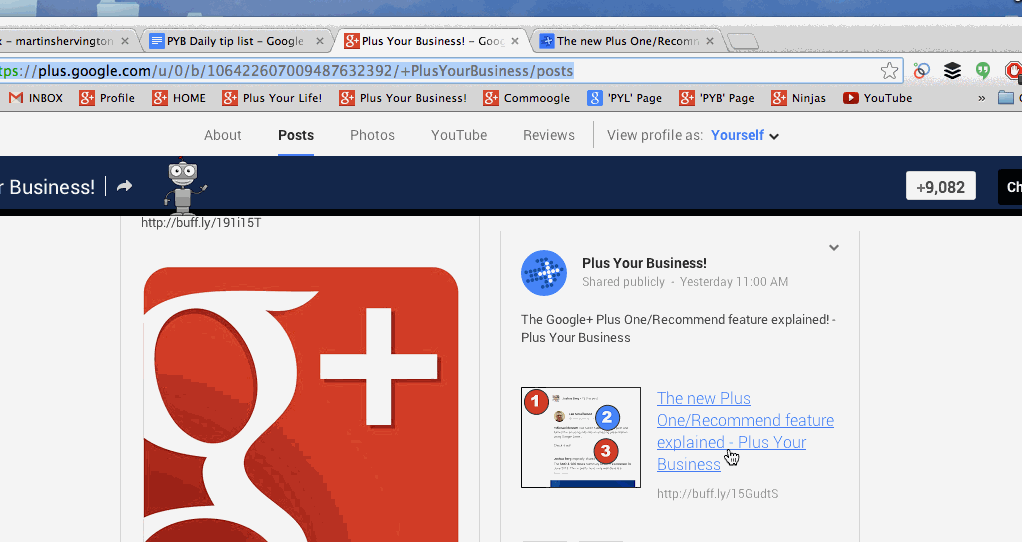Close the Plus Your Business! browser tab
This screenshot has height=542, width=1022.
pos(515,41)
